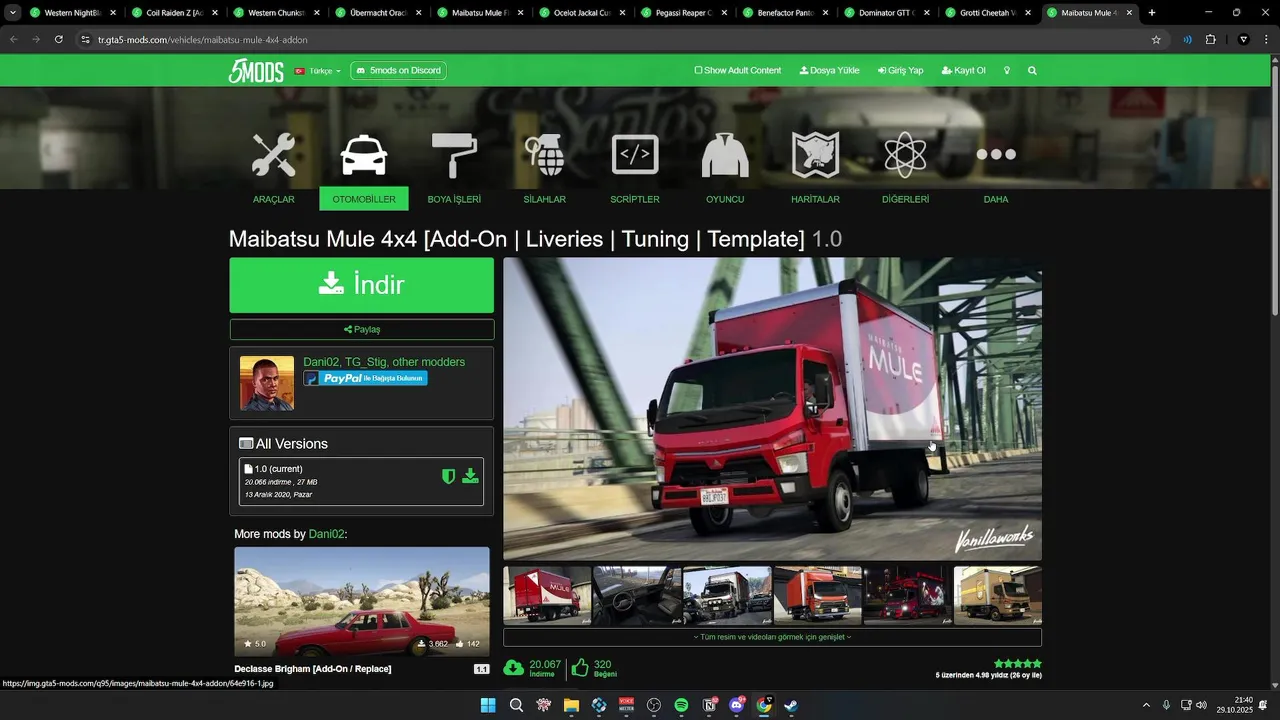Open the steering wheel interior thumbnail
This screenshot has width=1280, height=720.
(x=637, y=596)
